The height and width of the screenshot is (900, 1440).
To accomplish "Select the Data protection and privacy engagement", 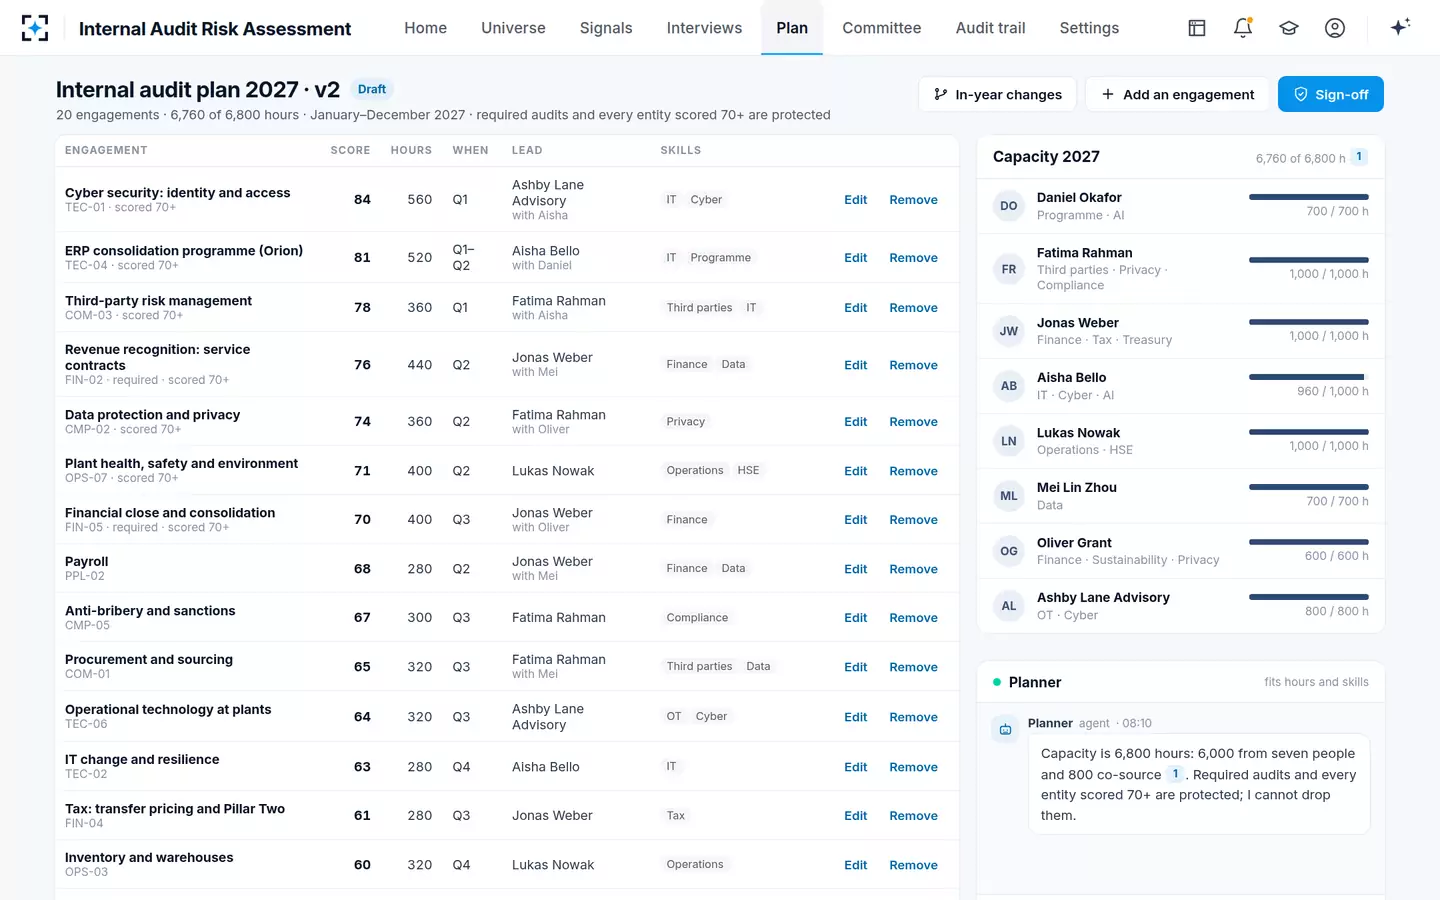I will [152, 415].
